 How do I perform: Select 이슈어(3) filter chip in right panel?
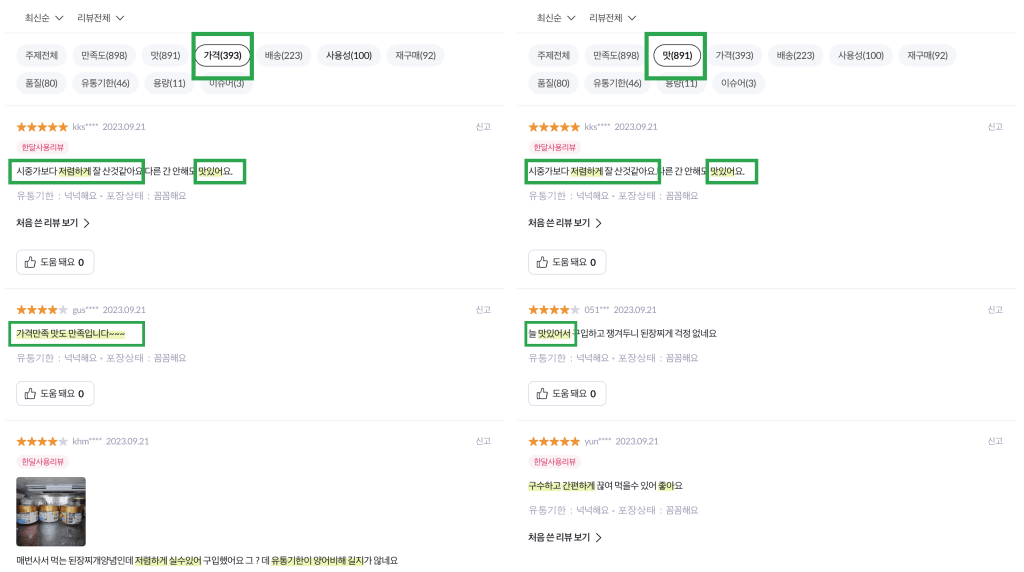tap(741, 83)
